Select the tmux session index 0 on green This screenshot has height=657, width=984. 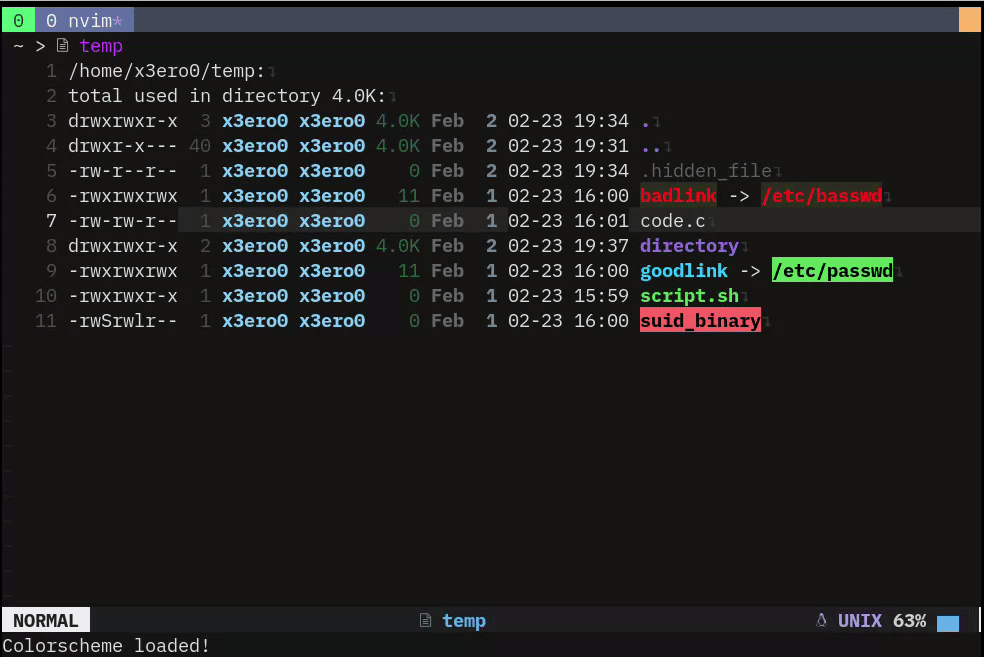pos(18,21)
